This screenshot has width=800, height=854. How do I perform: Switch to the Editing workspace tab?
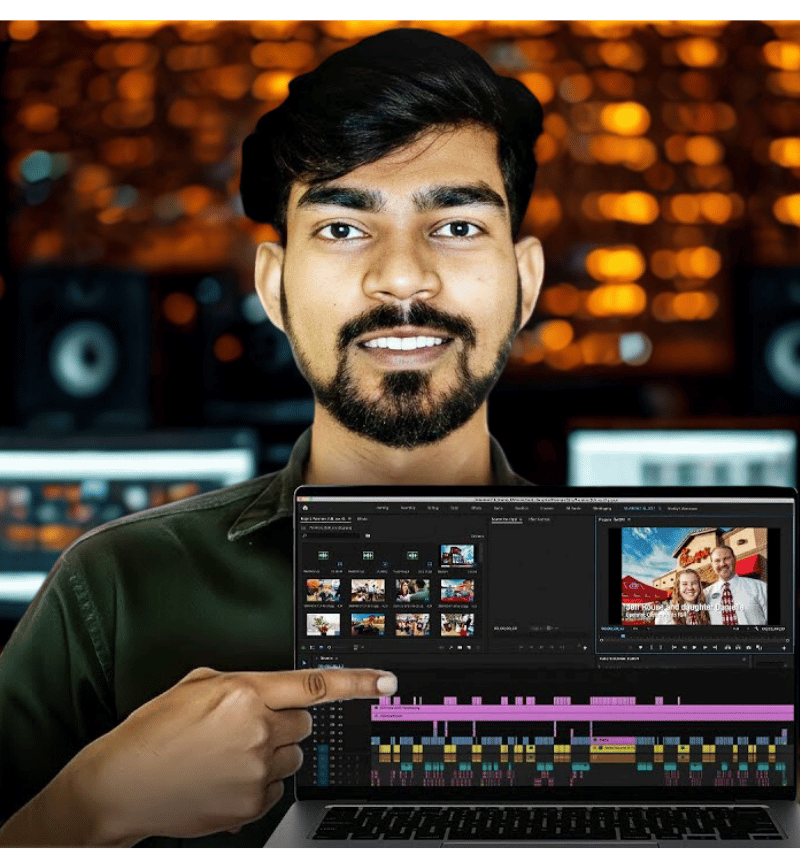433,508
